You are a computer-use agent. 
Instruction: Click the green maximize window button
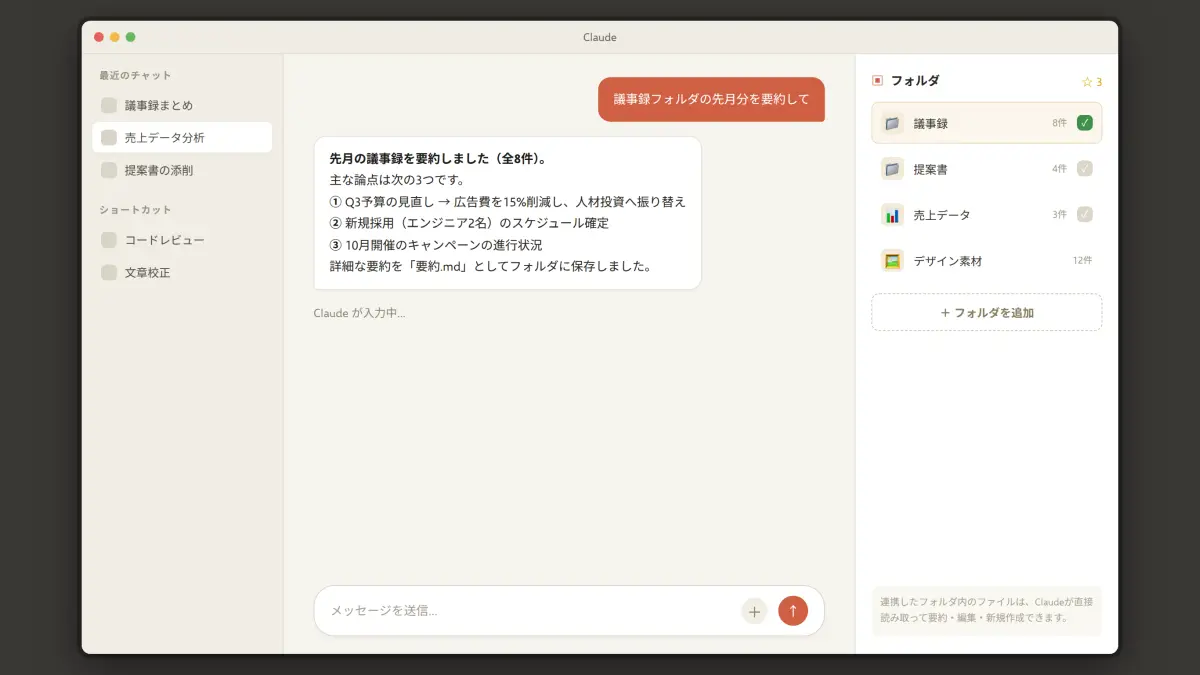coord(130,37)
